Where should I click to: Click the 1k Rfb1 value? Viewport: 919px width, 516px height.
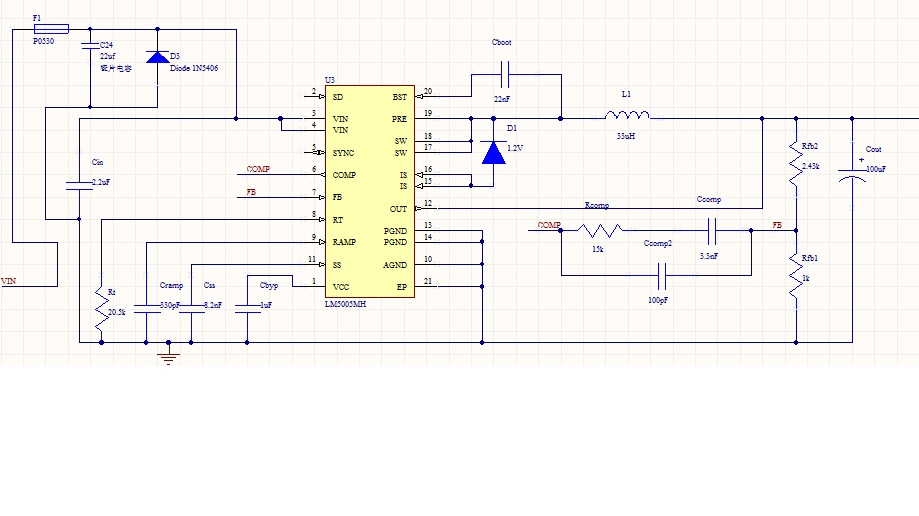[x=806, y=279]
